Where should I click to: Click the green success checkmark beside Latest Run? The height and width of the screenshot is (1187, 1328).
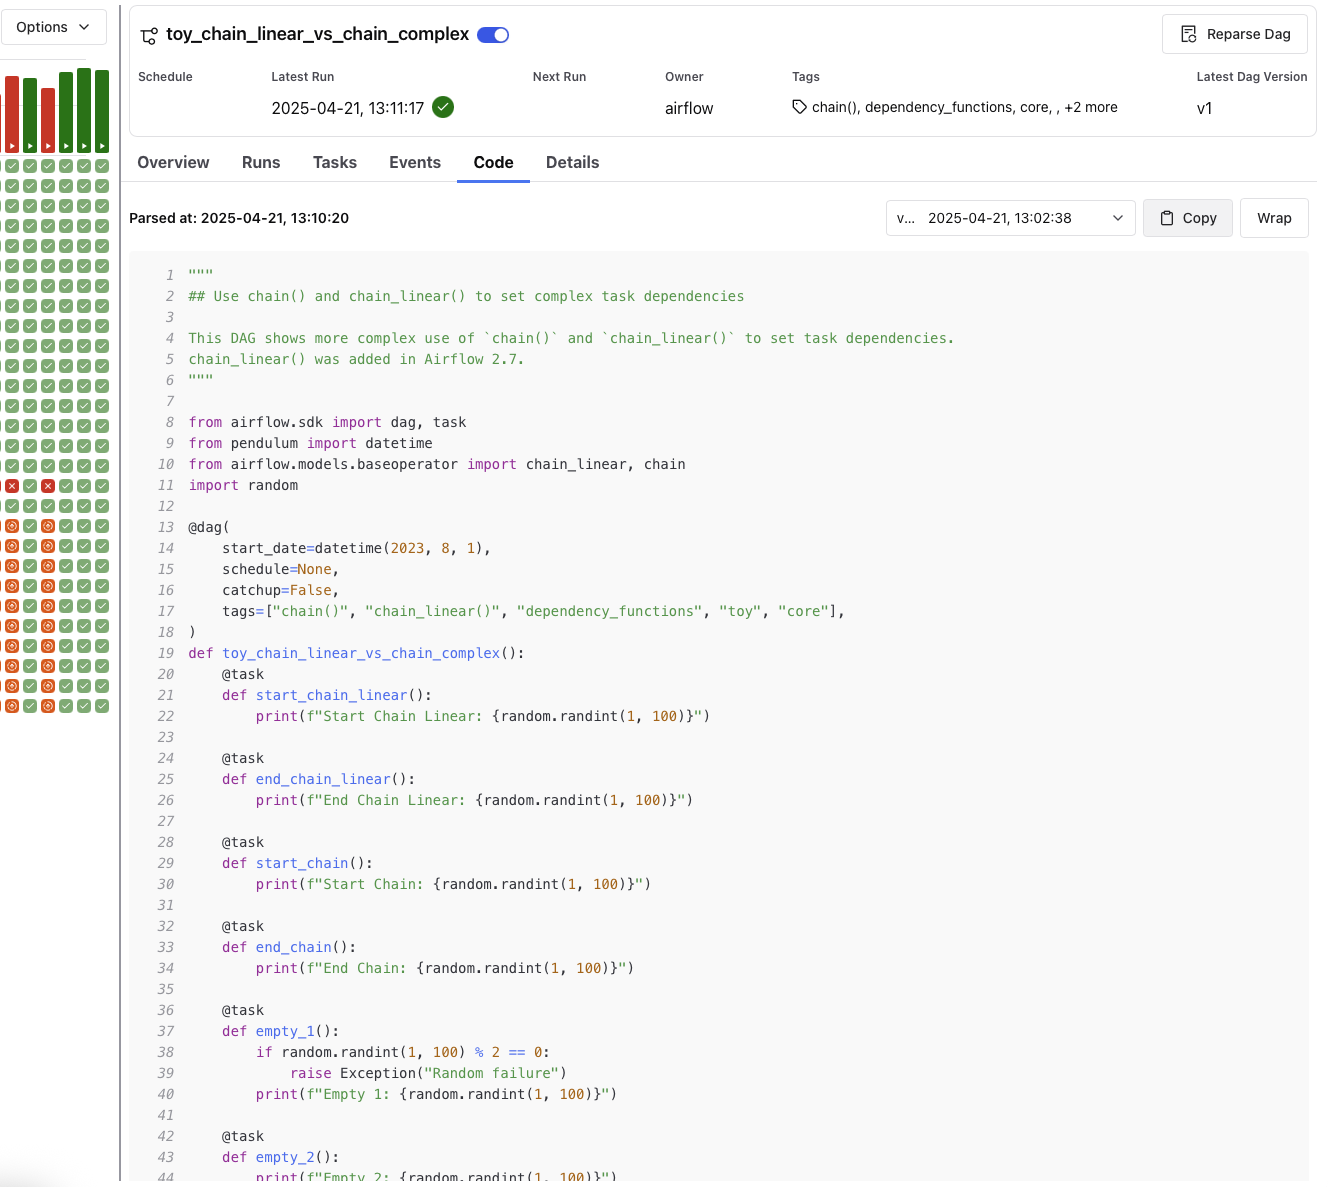click(x=442, y=107)
